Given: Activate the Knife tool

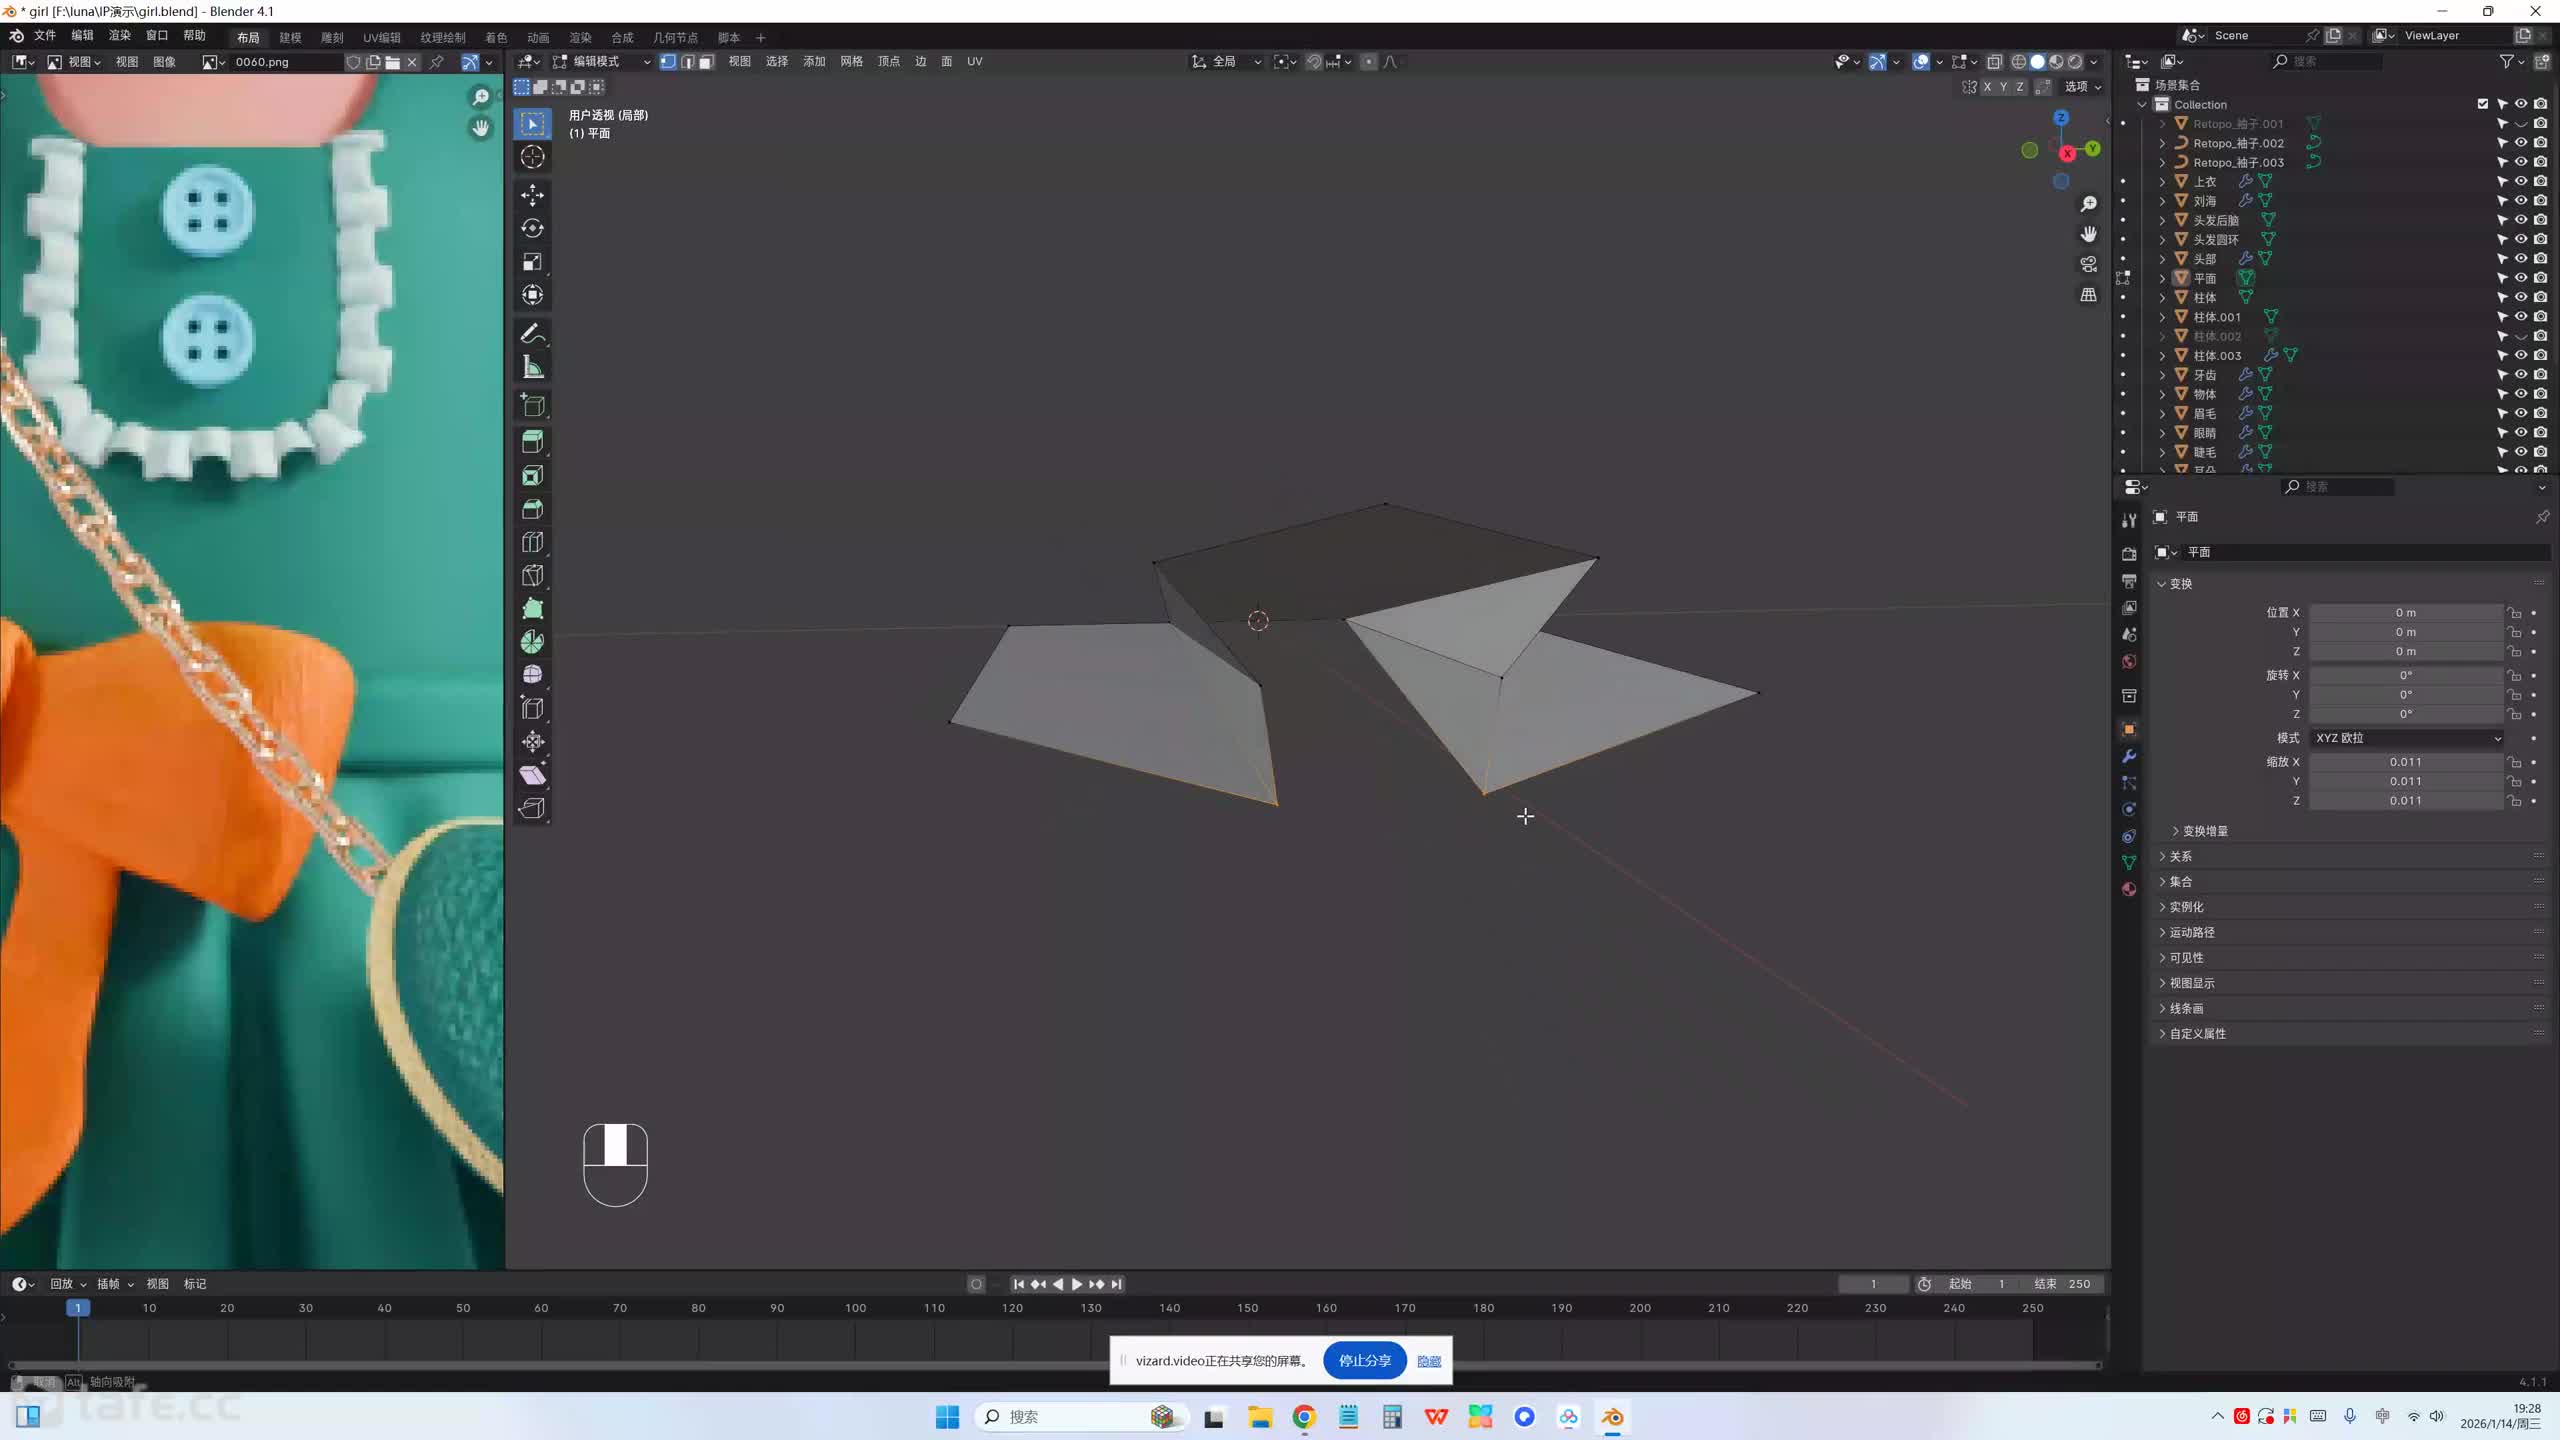Looking at the screenshot, I should 532,575.
